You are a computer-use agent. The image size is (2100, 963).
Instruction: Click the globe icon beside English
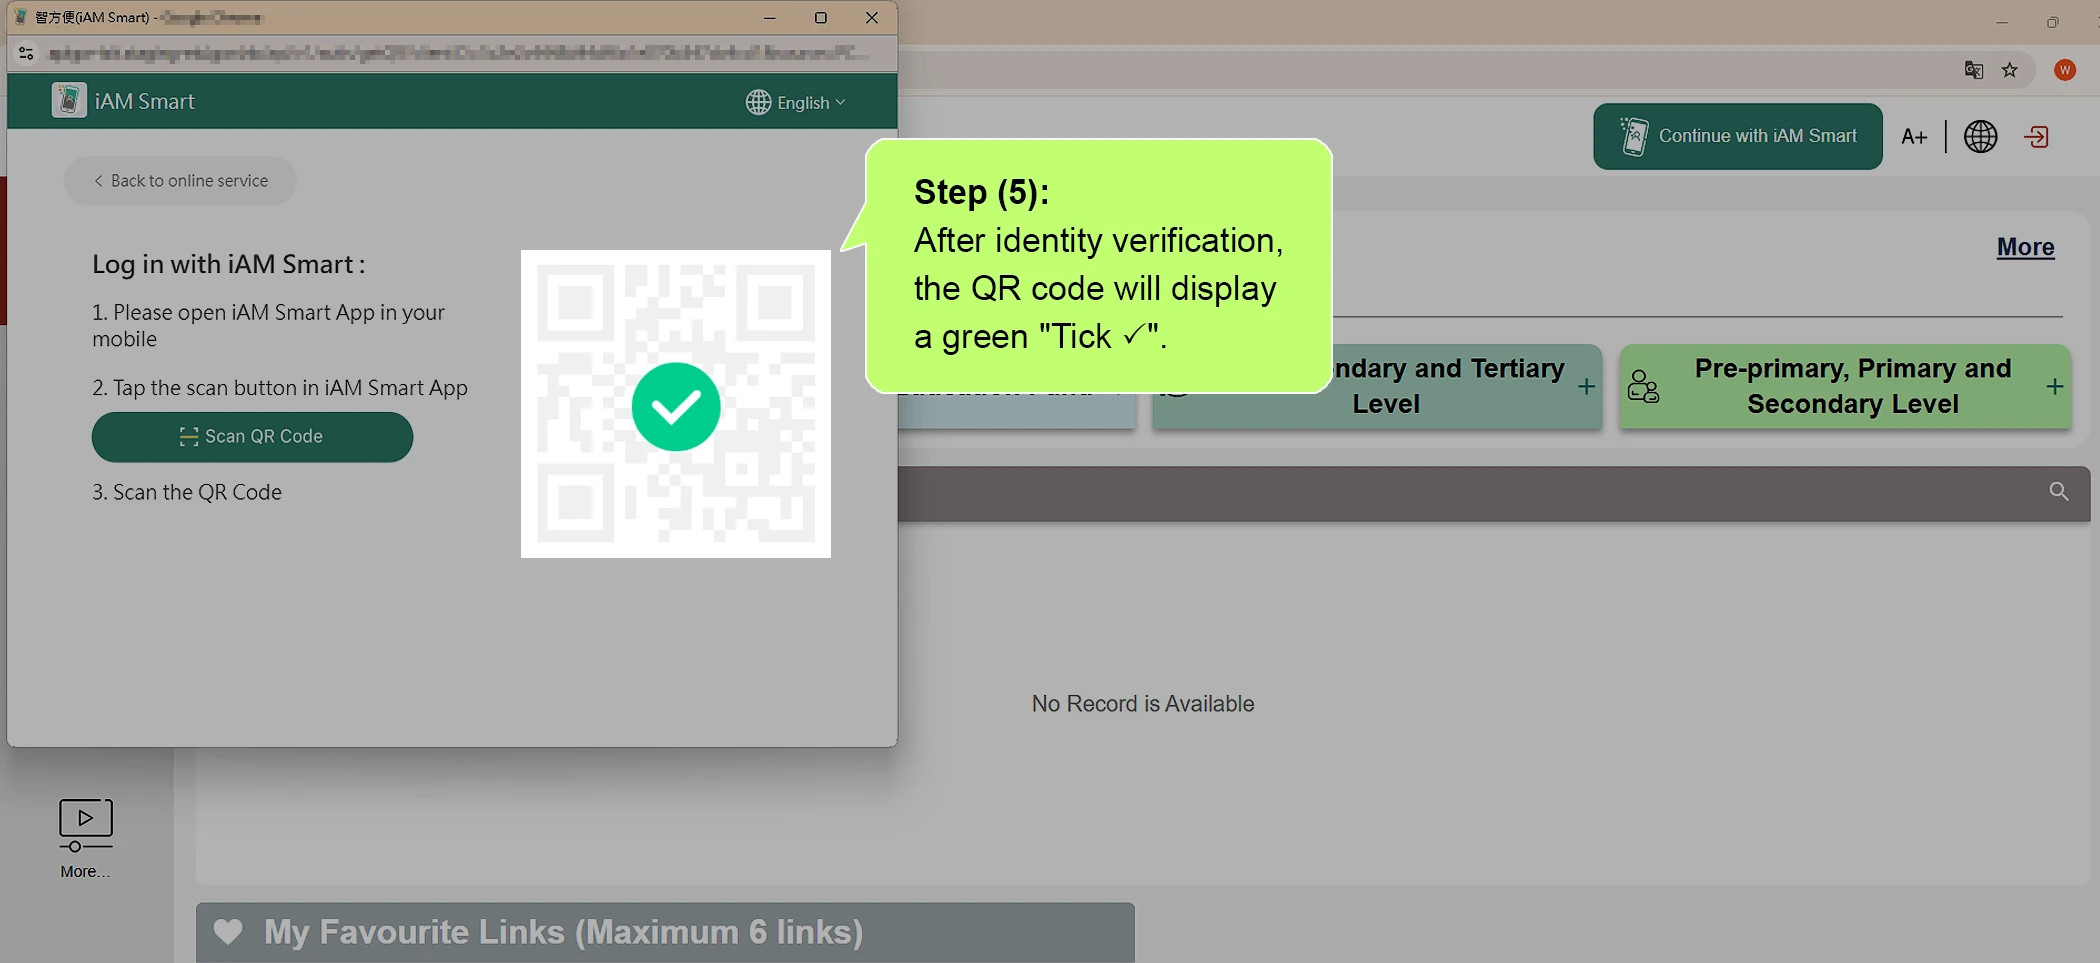coord(758,102)
